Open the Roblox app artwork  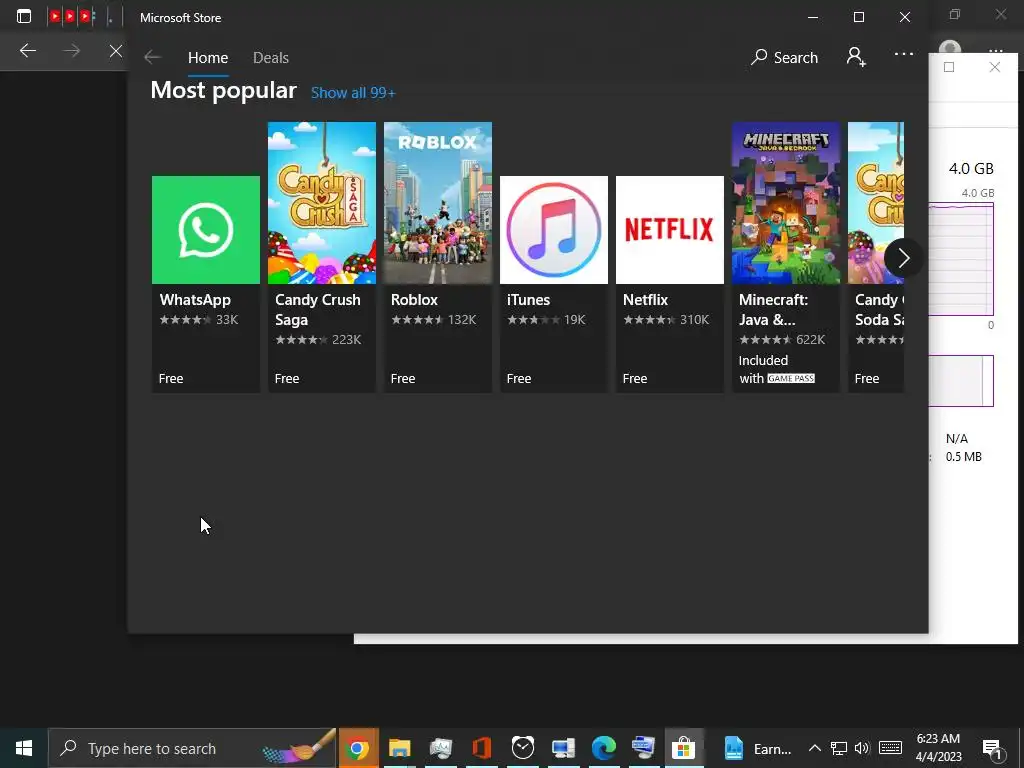click(438, 202)
